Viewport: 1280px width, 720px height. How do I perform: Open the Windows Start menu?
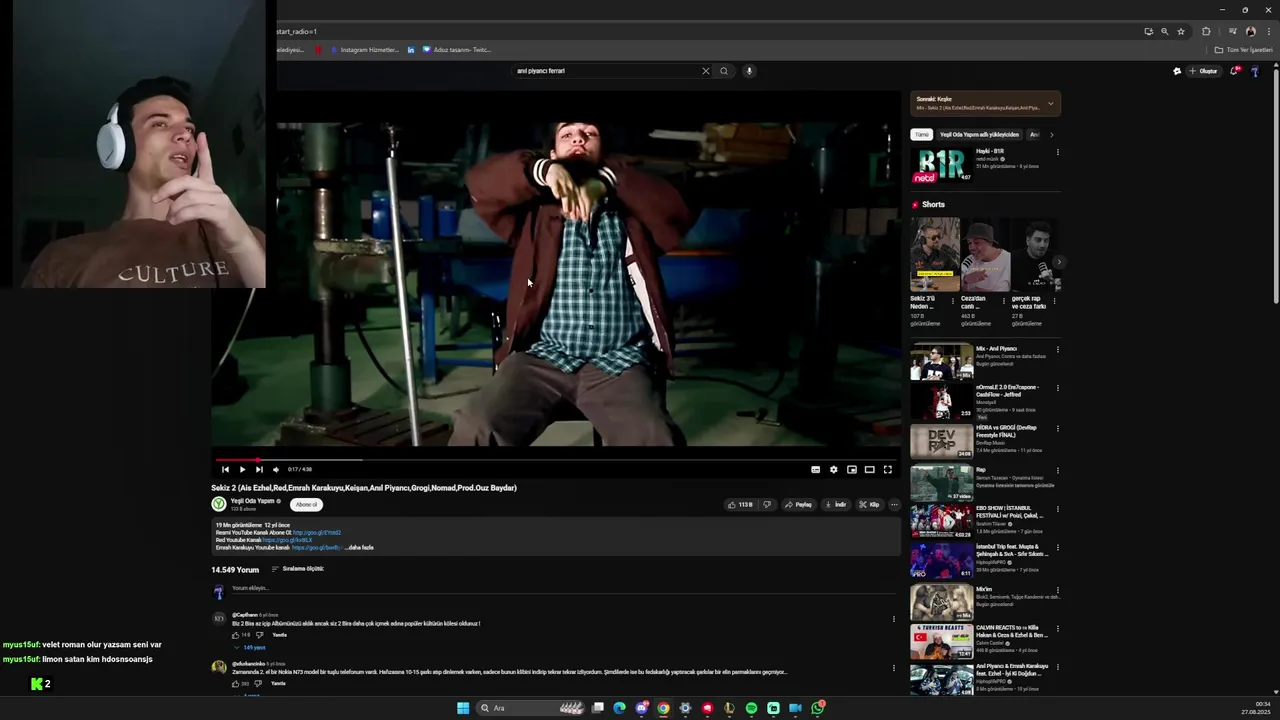pyautogui.click(x=463, y=708)
